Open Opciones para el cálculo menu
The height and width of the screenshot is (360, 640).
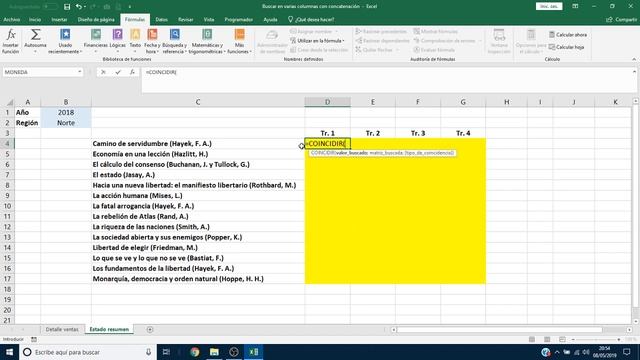point(531,41)
